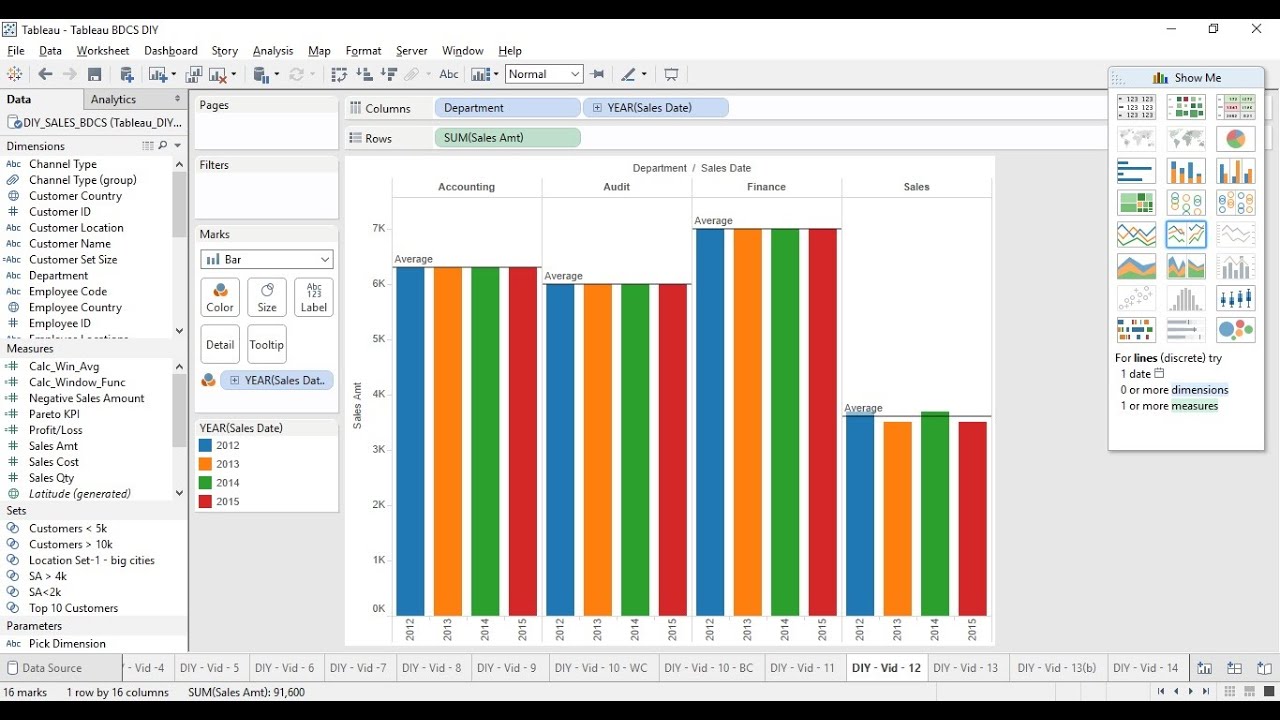The image size is (1280, 720).
Task: Open the Analysis menu
Action: coord(273,50)
